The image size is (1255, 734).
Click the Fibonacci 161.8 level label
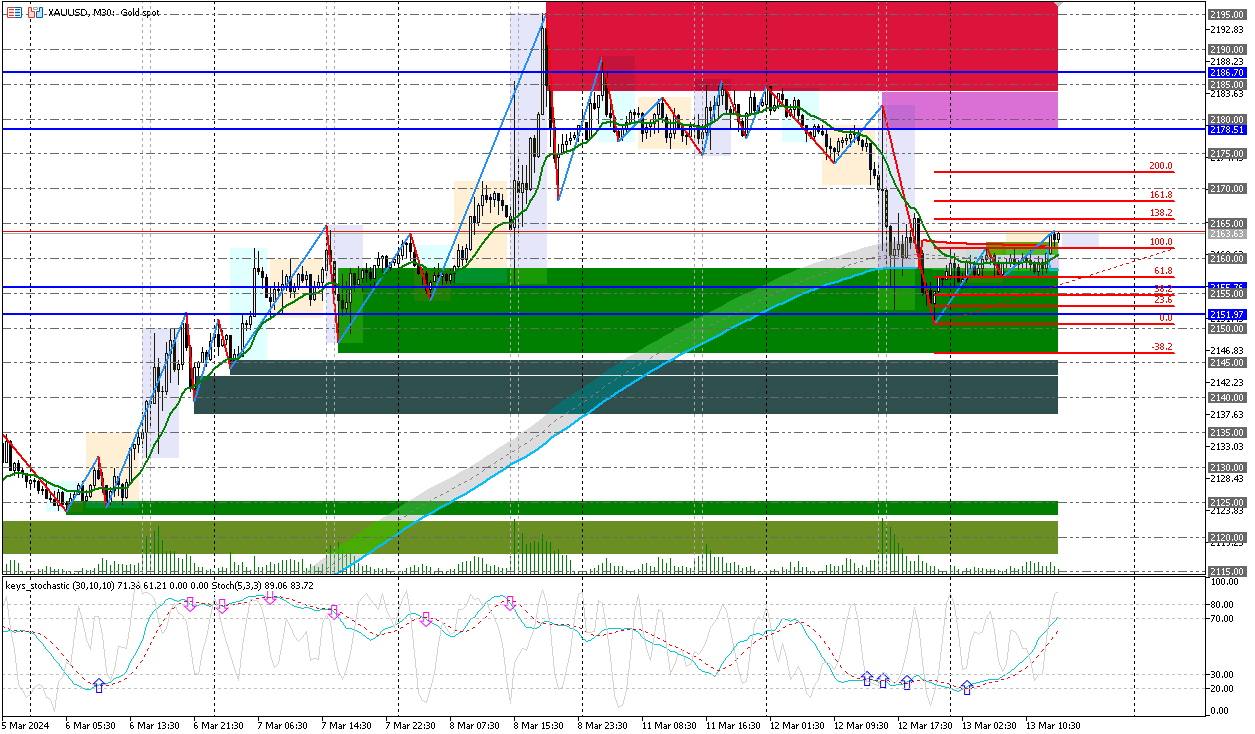(x=1160, y=195)
